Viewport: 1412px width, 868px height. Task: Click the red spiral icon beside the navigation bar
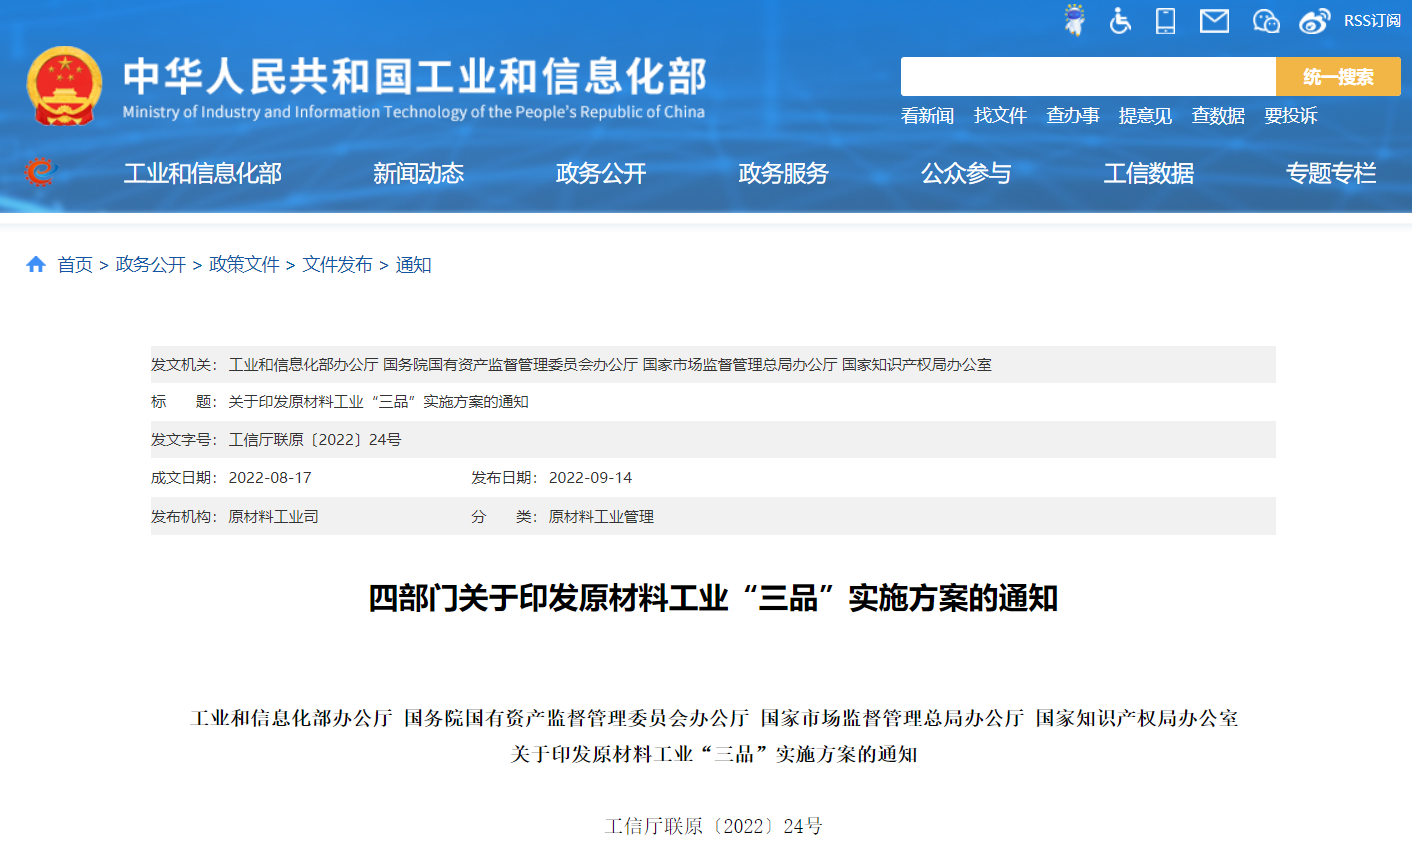click(x=39, y=172)
